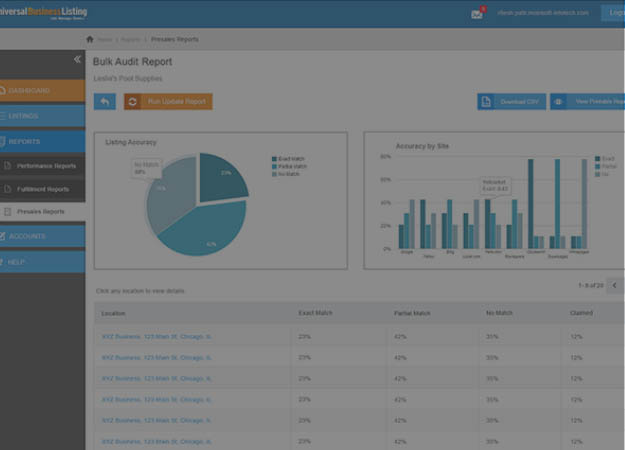Click Leslie's Pool Supplies subtitle
The width and height of the screenshot is (625, 450).
128,79
